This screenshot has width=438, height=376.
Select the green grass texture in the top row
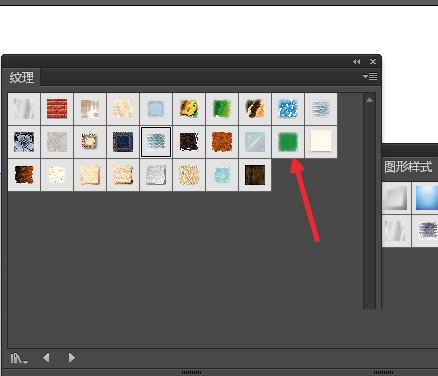click(x=222, y=109)
